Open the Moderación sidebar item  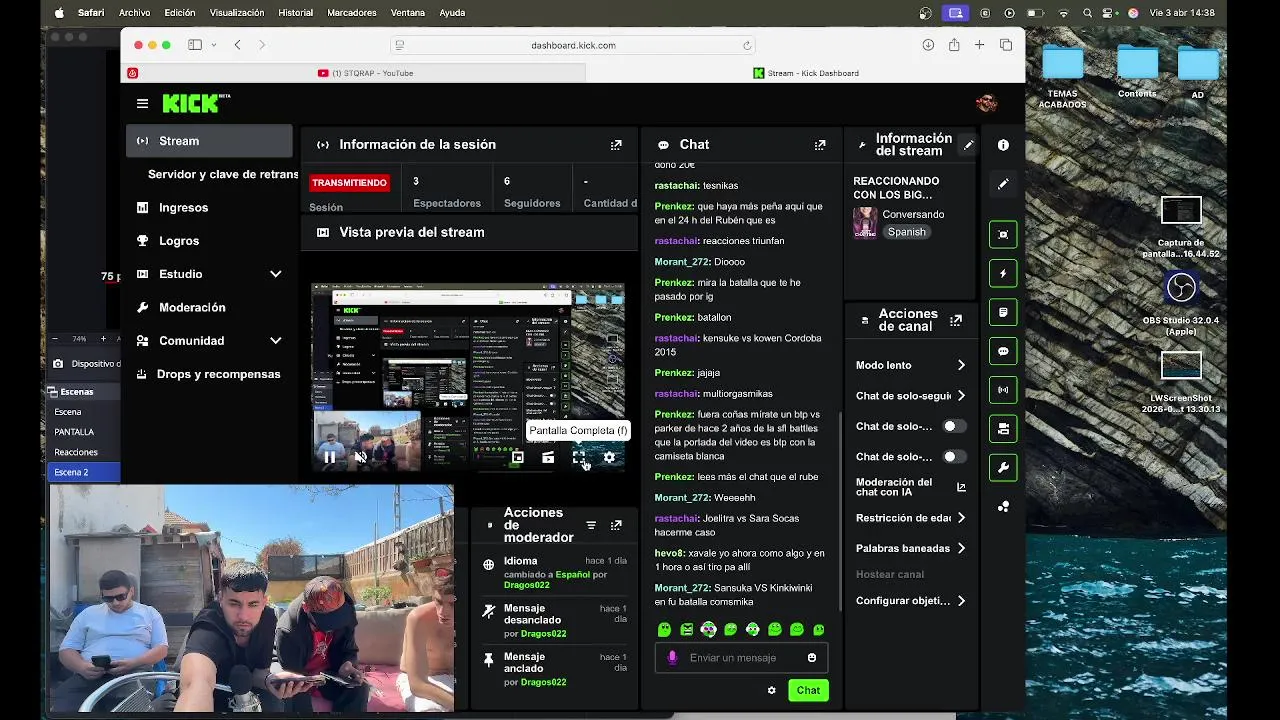[x=209, y=307]
